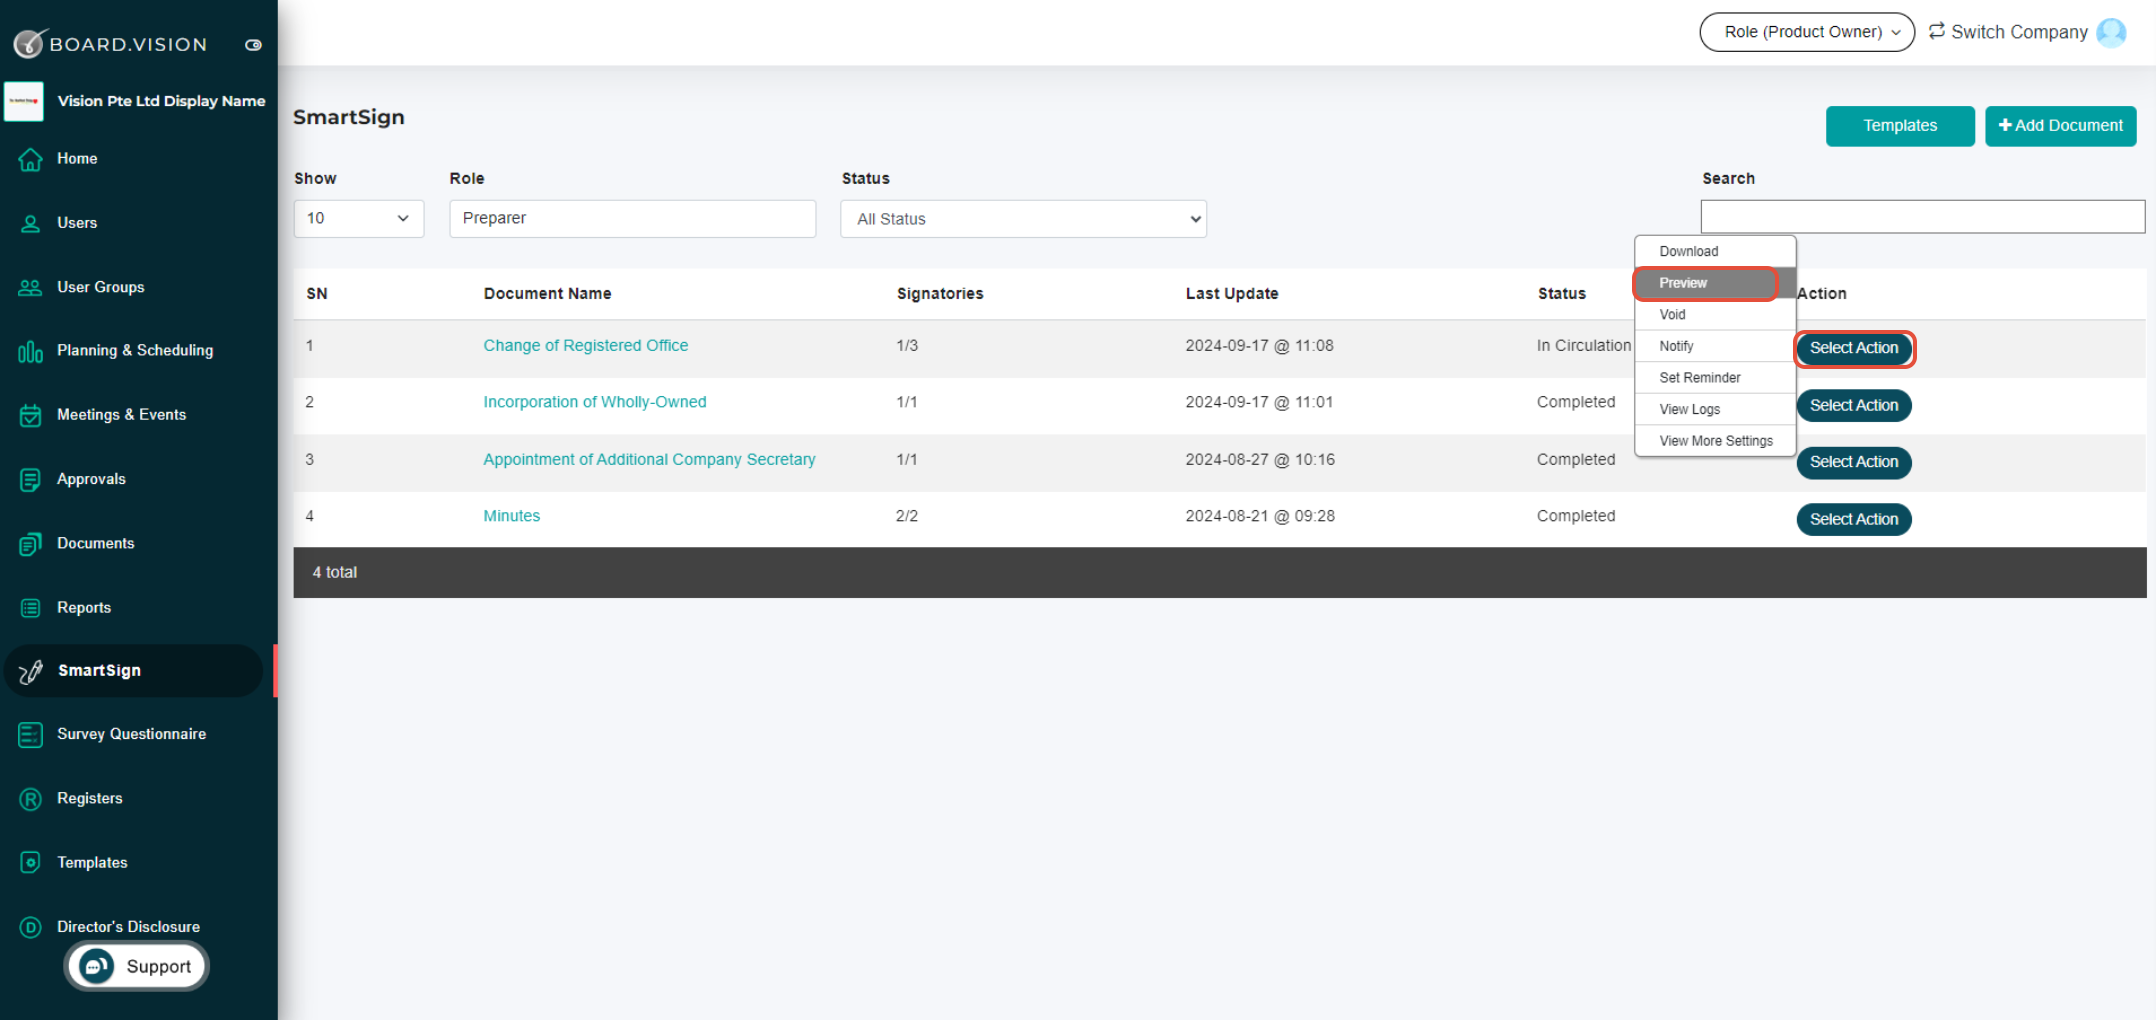Click the Planning & Scheduling chart icon

point(31,351)
